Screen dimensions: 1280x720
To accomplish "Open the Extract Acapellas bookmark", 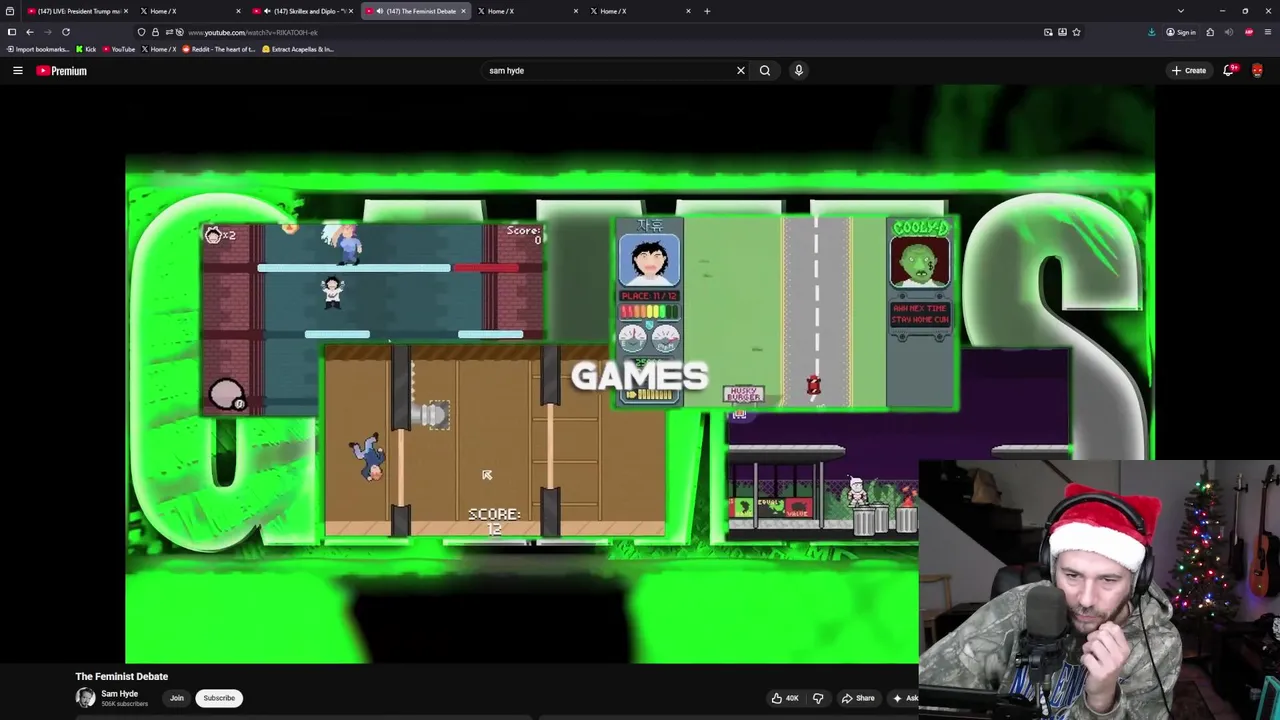I will click(298, 49).
